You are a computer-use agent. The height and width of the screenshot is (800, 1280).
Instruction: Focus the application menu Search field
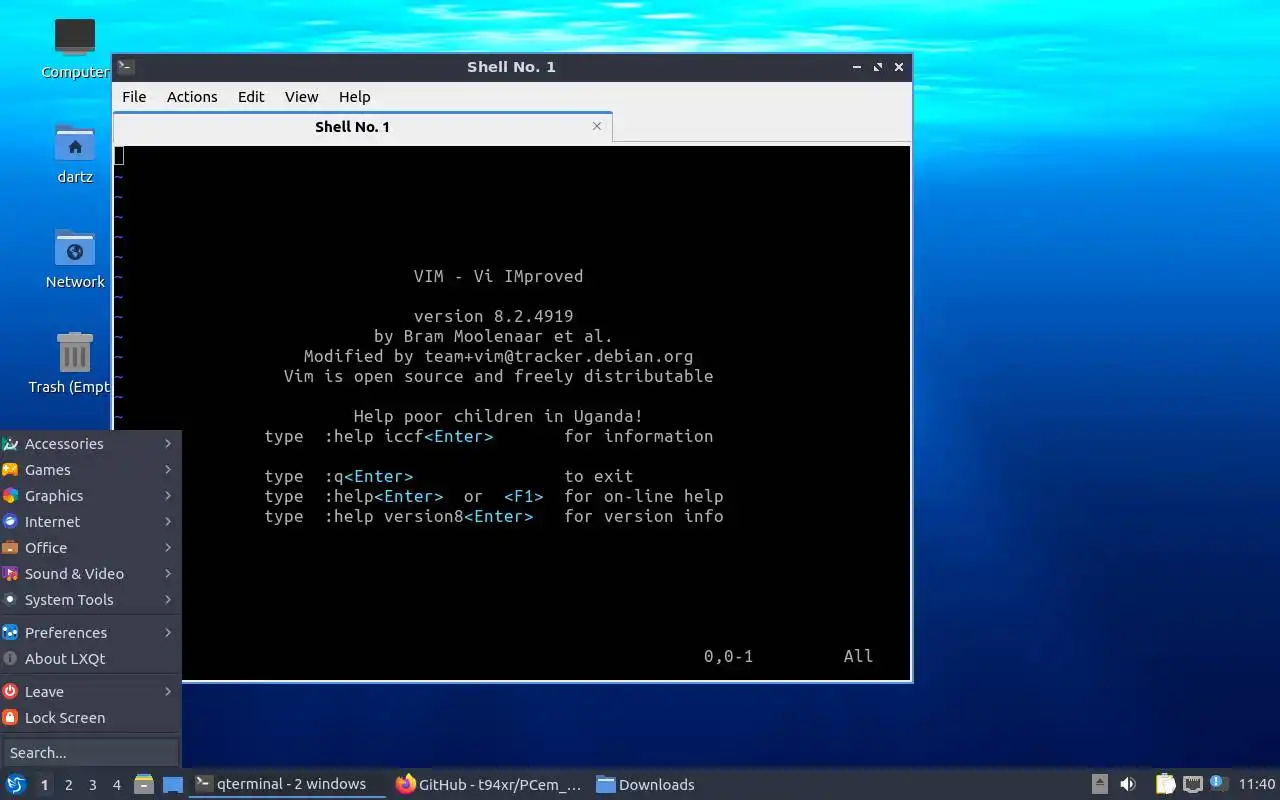point(90,753)
